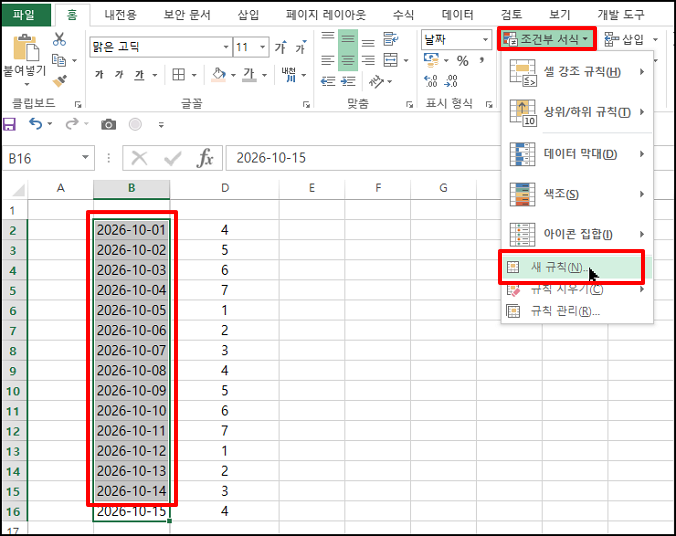Screen dimensions: 676x536
Task: Align text to top of cell
Action: (328, 38)
